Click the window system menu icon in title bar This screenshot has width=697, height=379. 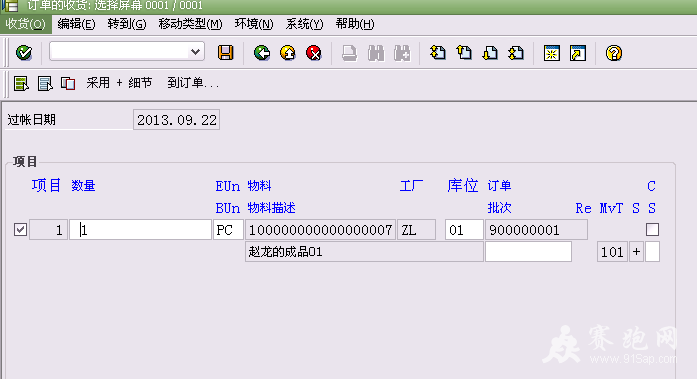pos(9,6)
